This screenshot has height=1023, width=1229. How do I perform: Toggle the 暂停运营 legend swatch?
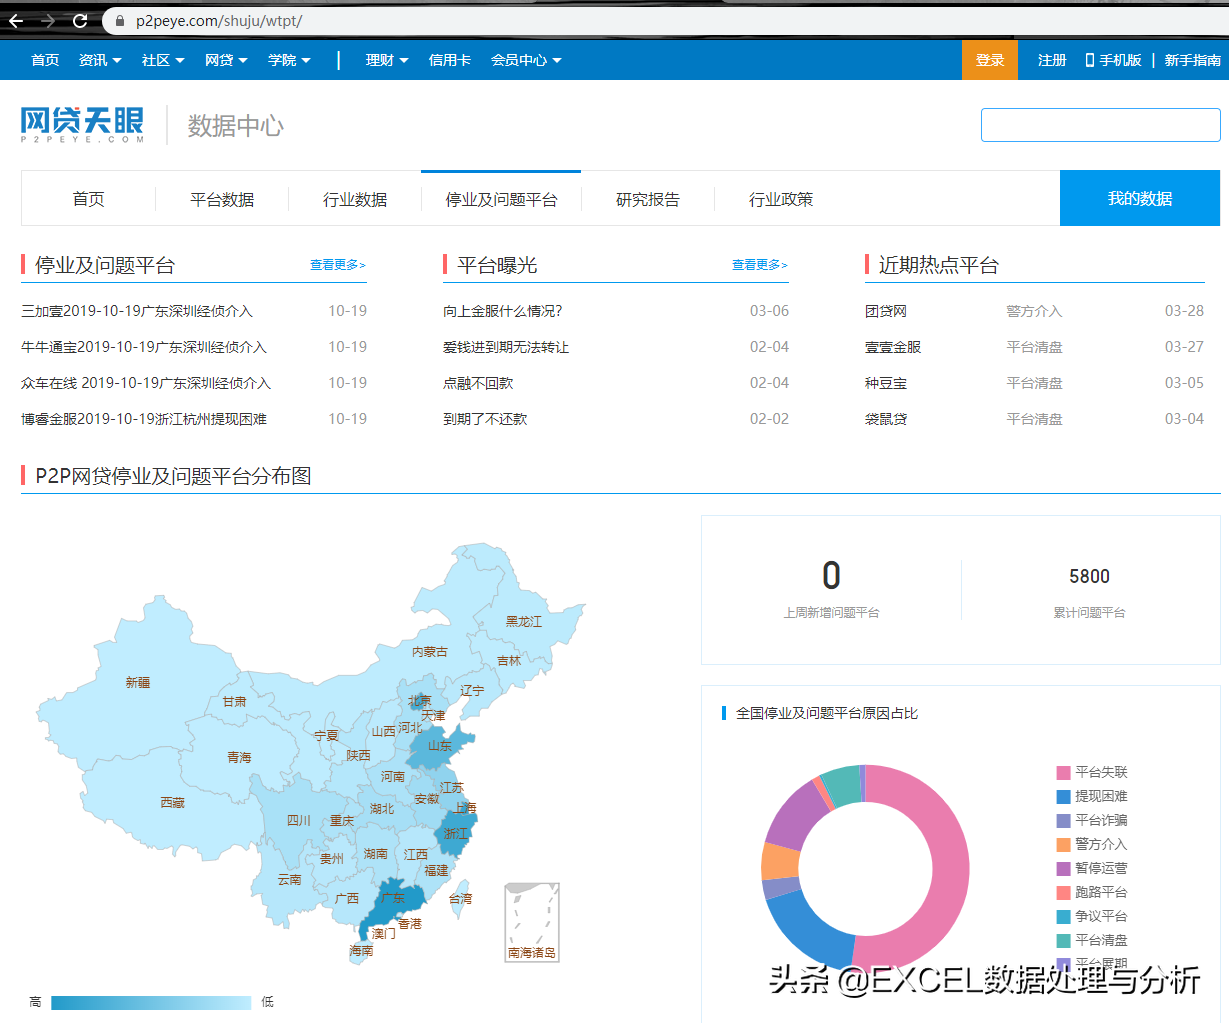pyautogui.click(x=1064, y=868)
